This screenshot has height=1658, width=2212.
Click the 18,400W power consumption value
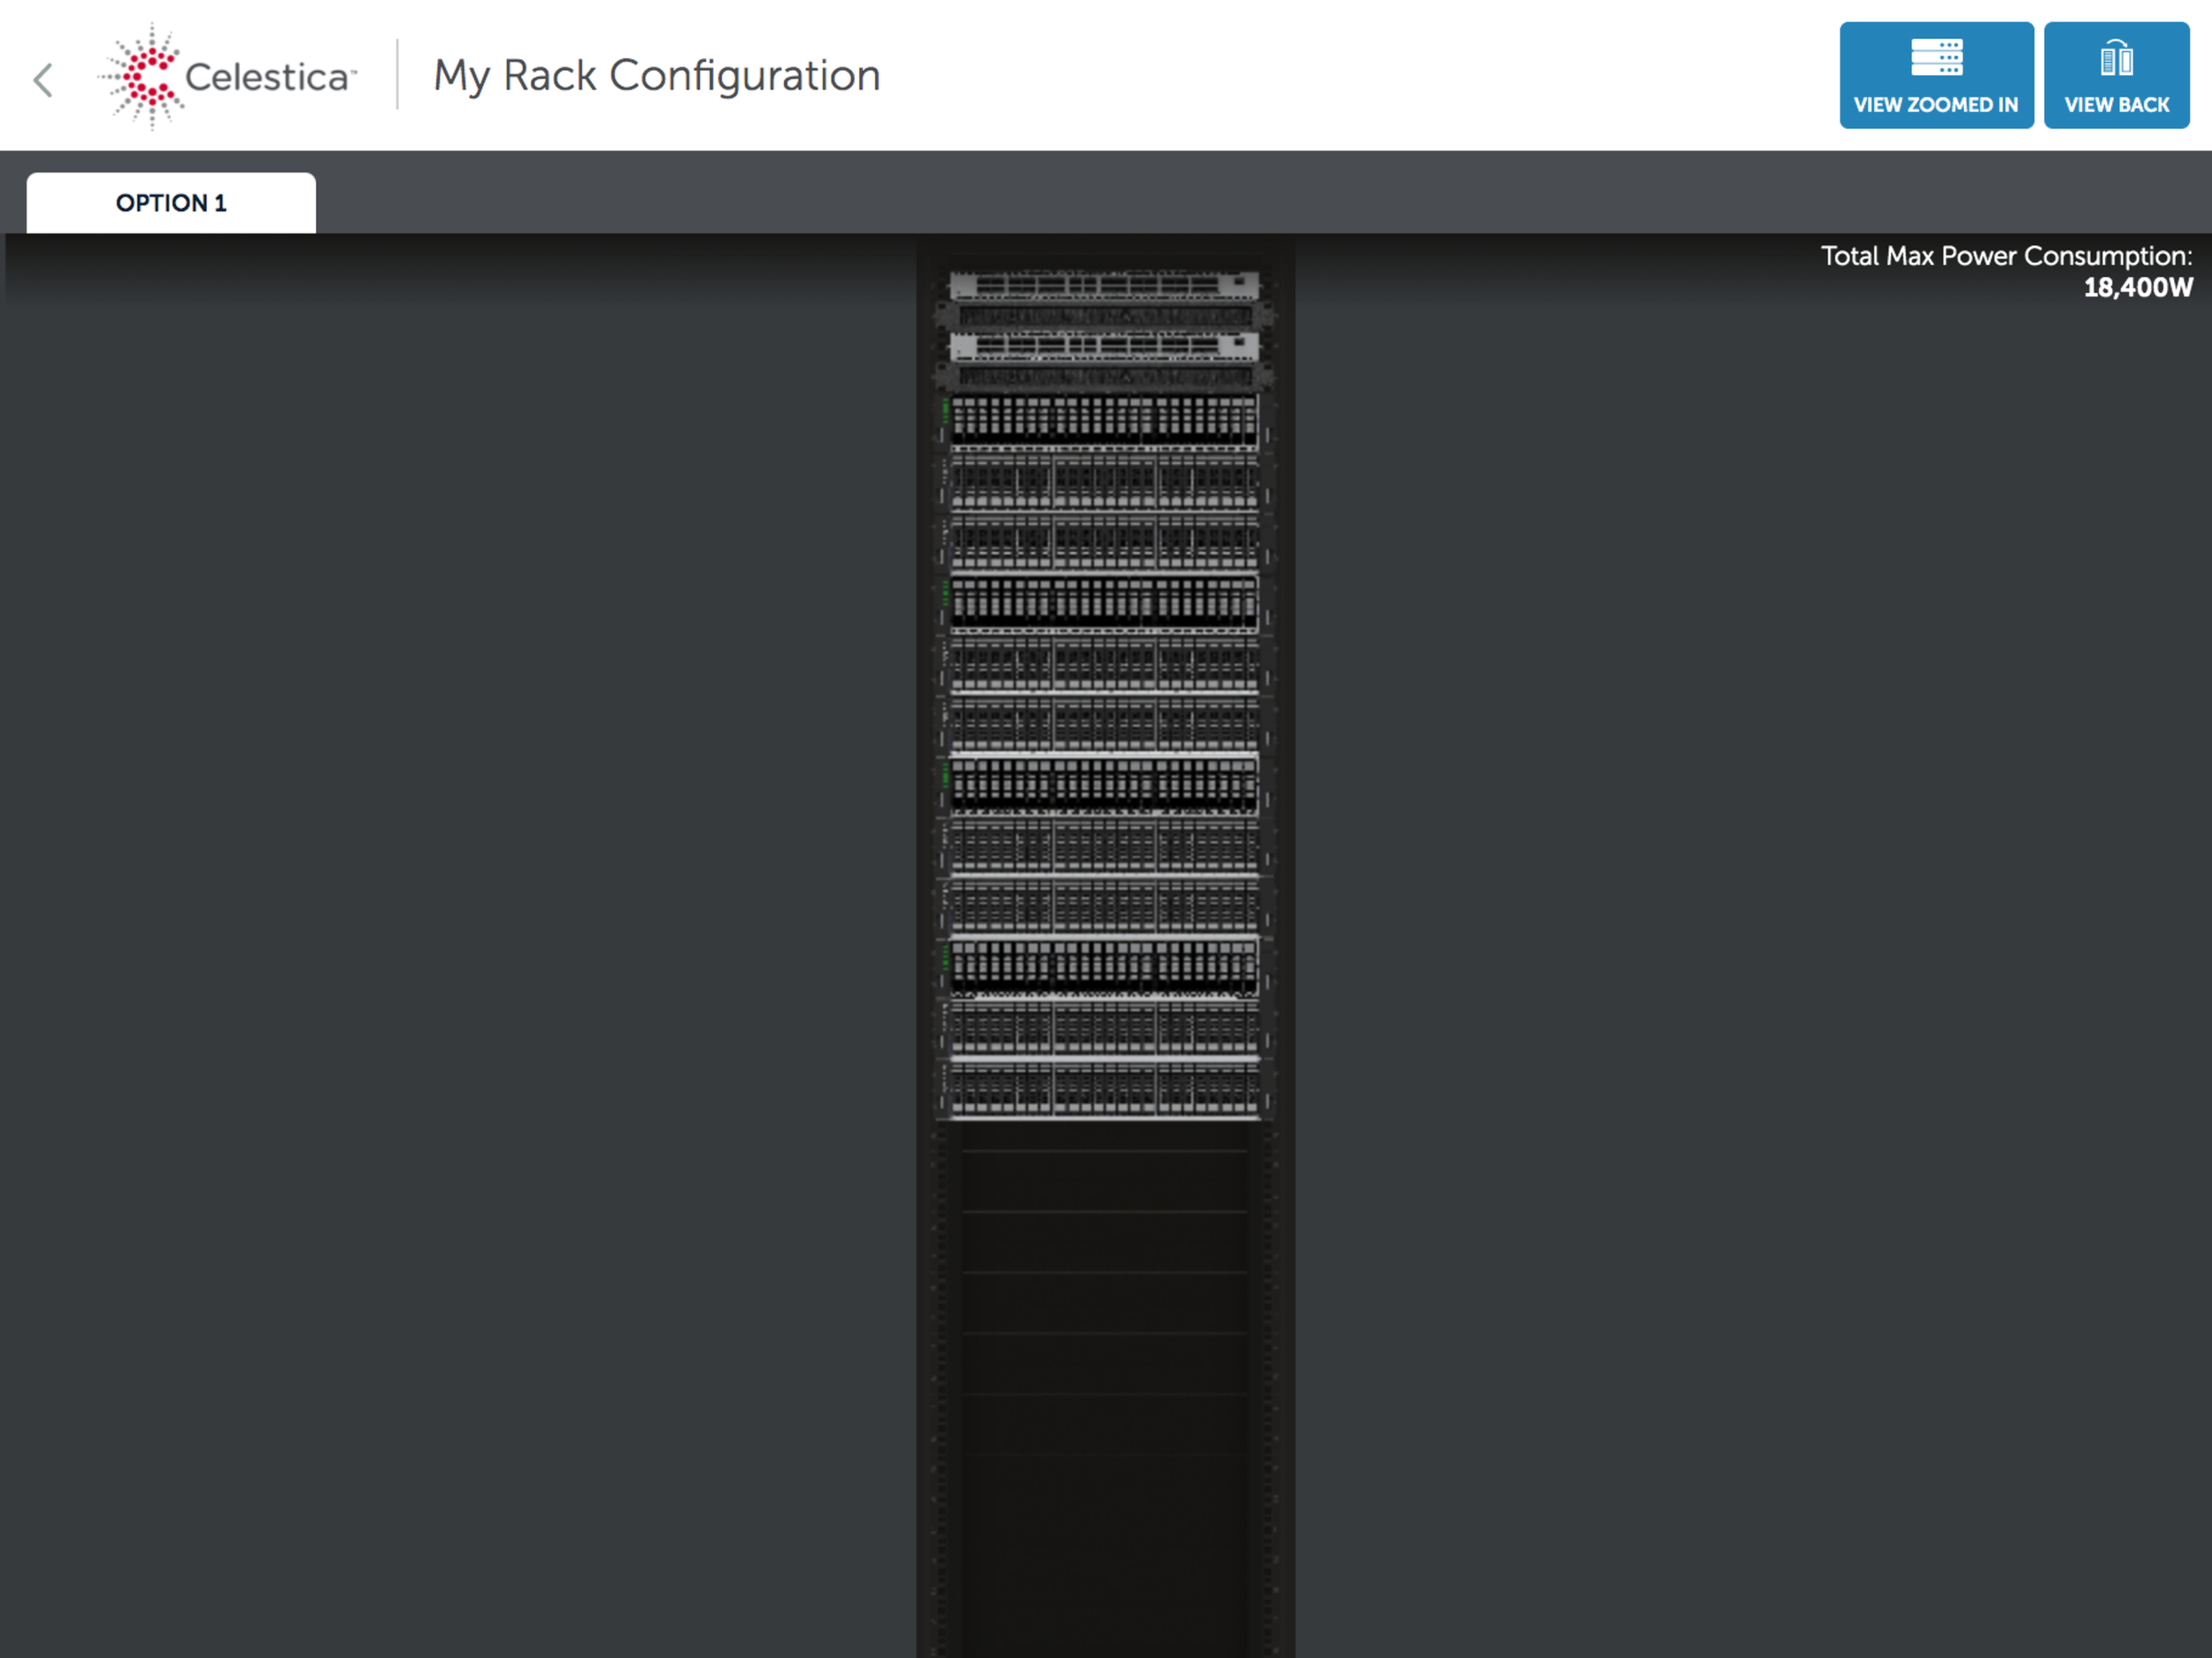[x=2137, y=288]
